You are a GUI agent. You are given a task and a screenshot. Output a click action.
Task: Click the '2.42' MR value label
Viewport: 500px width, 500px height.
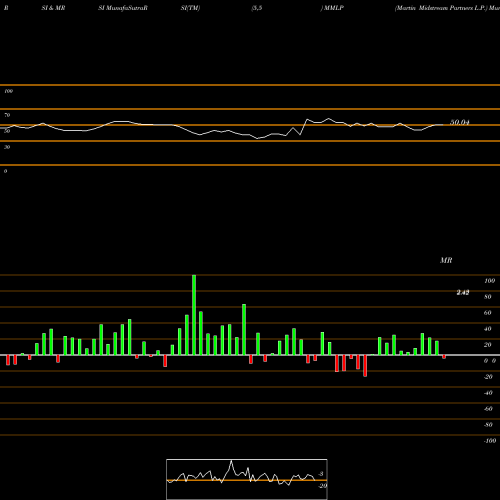[463, 292]
